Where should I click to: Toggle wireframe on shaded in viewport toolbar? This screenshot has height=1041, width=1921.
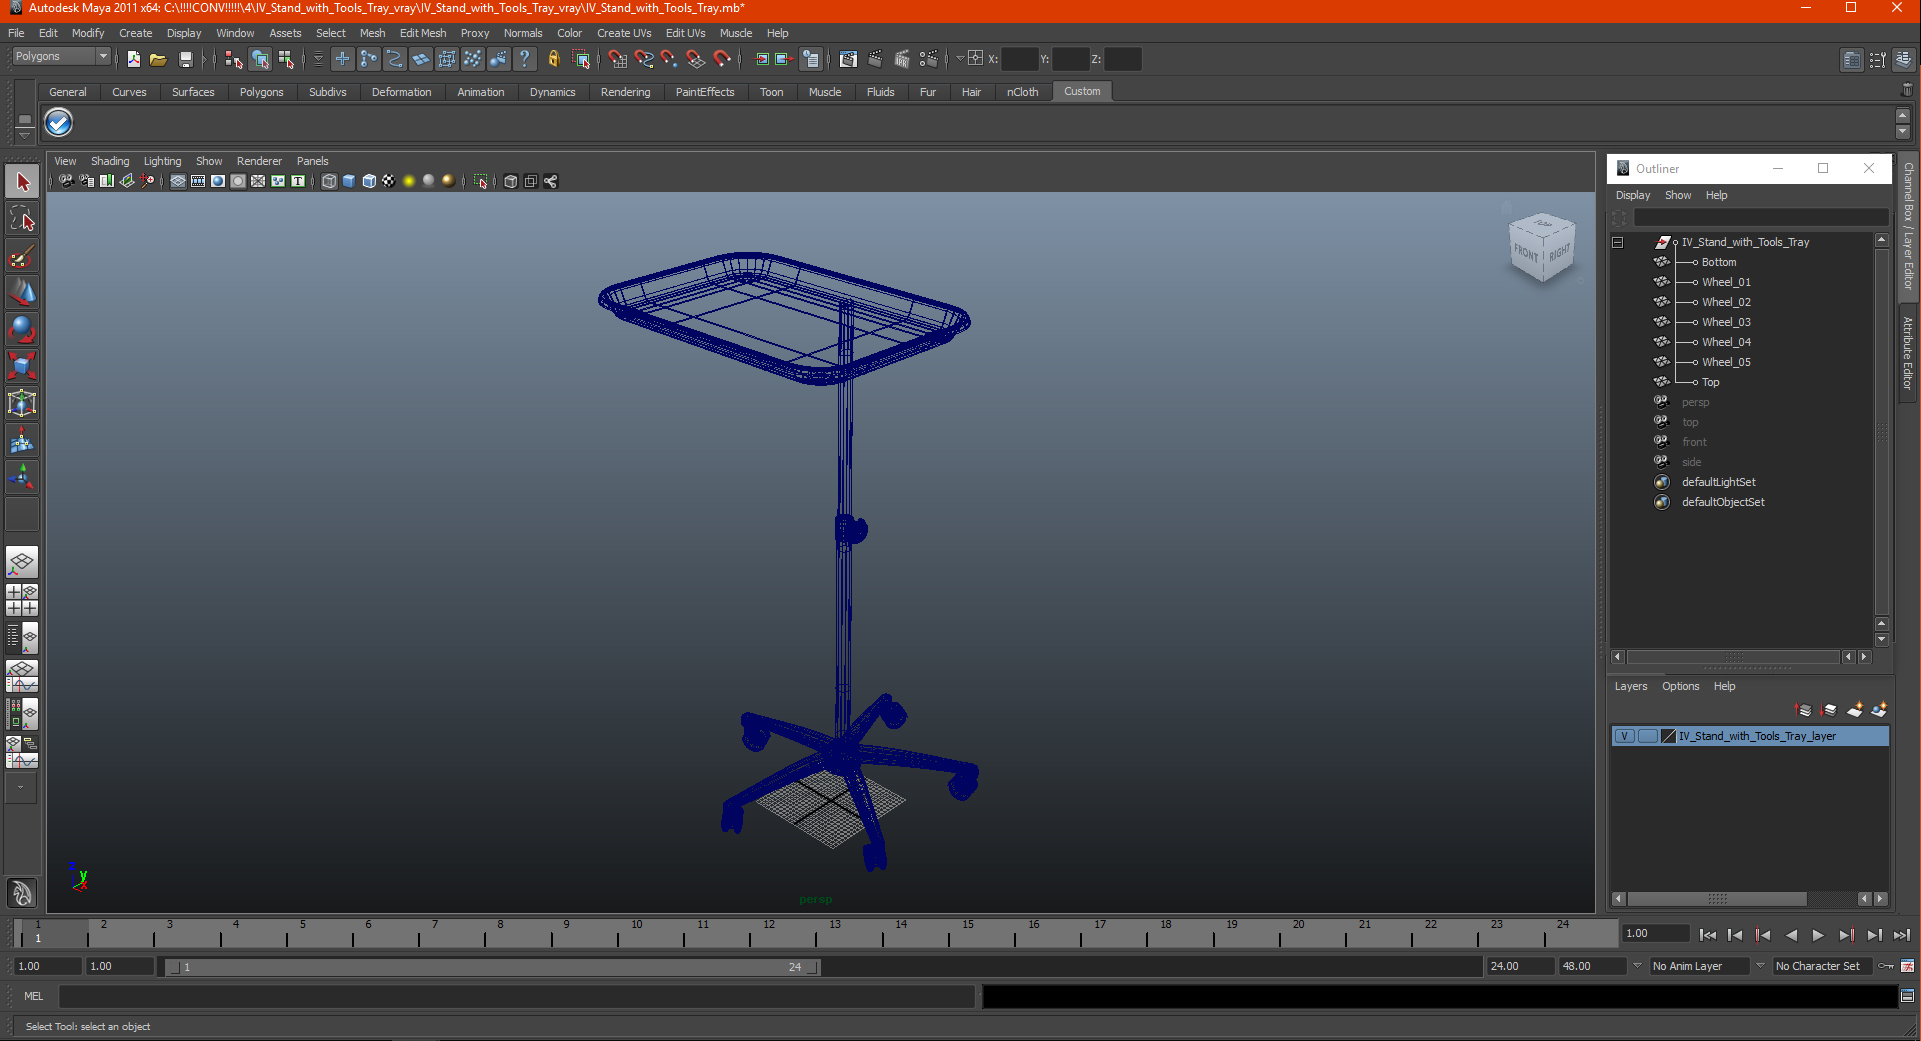pos(369,181)
